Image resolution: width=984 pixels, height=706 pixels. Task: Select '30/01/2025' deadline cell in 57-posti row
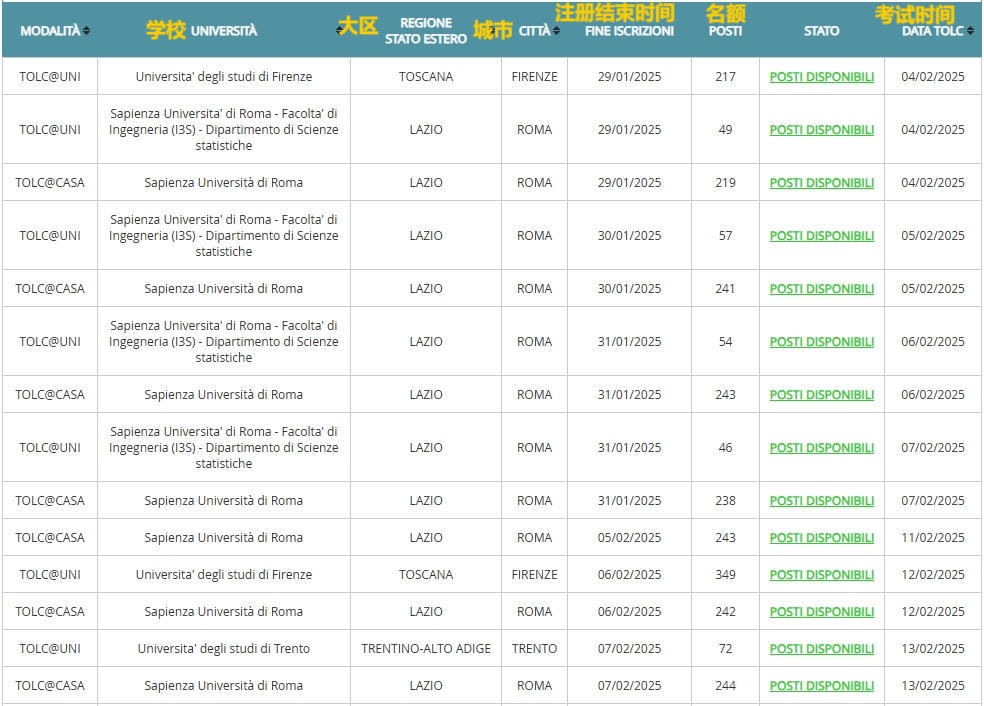tap(629, 236)
